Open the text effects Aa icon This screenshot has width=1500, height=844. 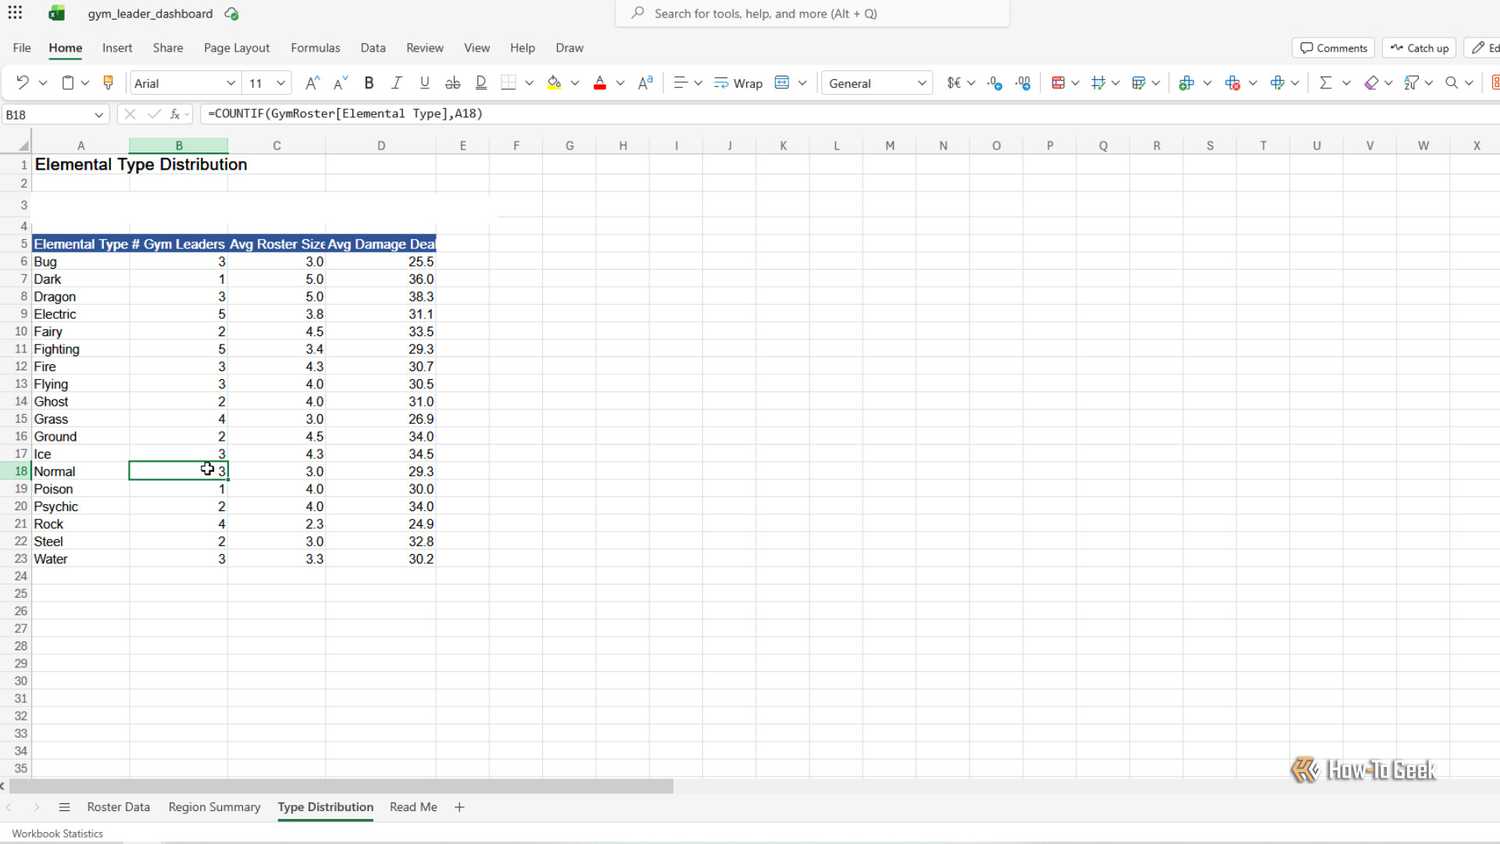(646, 83)
